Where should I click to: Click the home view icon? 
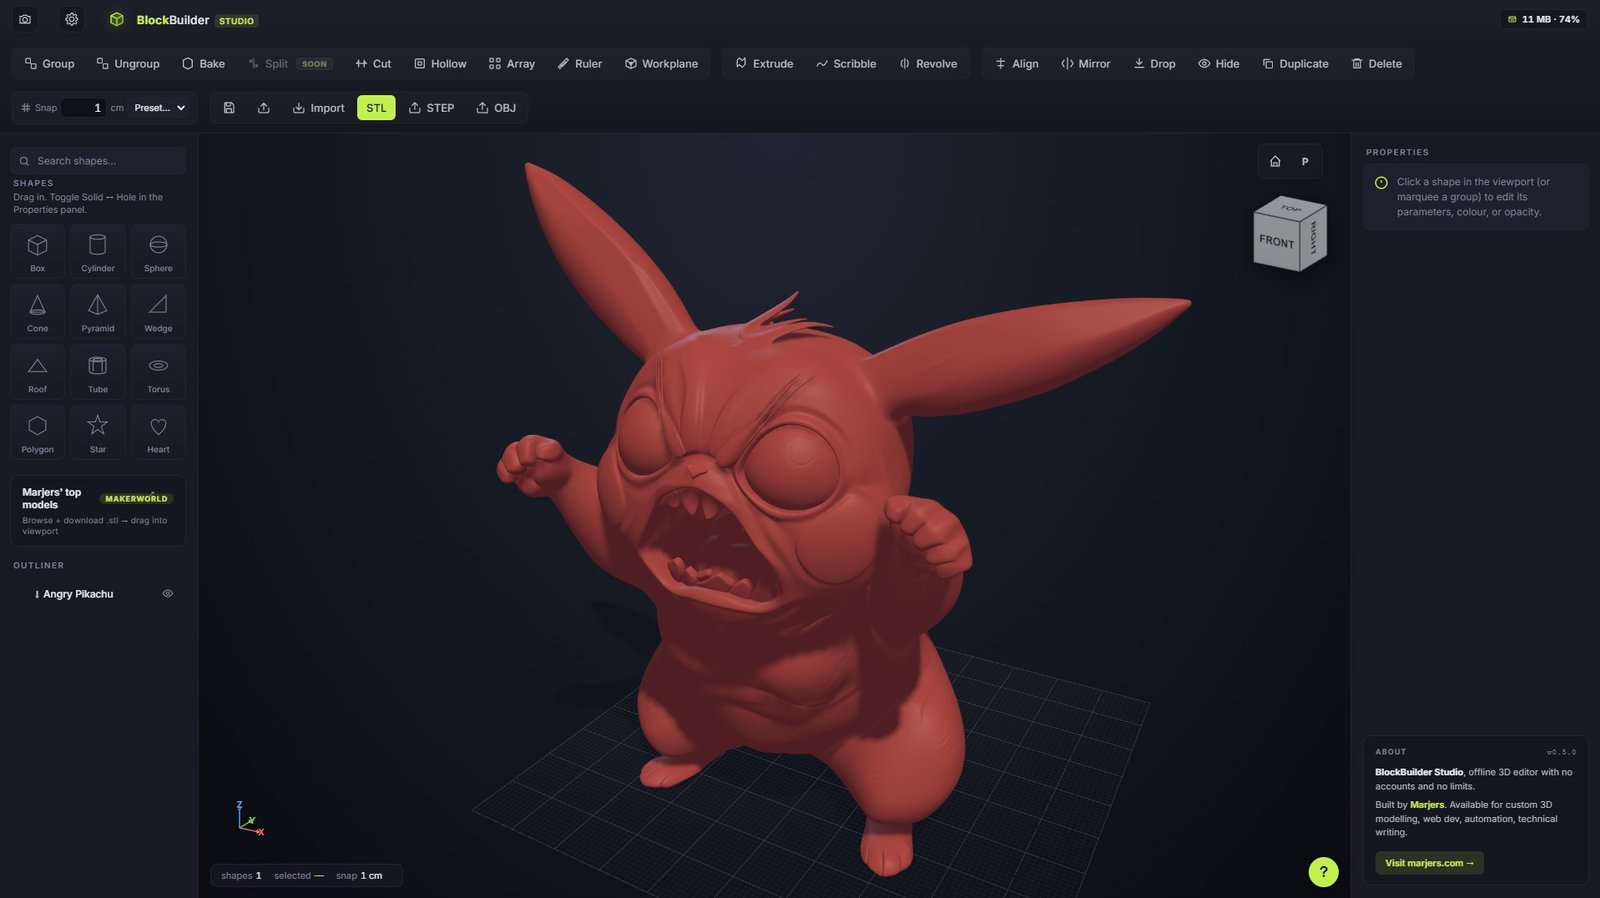(1275, 161)
